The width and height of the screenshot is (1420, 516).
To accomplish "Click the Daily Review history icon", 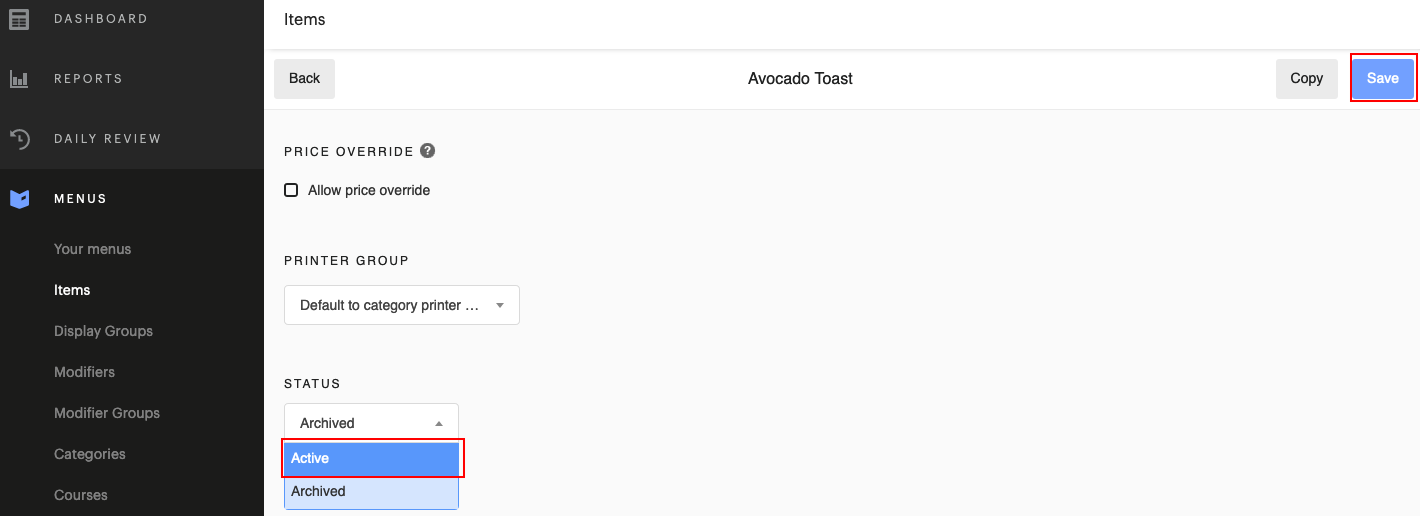I will pos(19,139).
